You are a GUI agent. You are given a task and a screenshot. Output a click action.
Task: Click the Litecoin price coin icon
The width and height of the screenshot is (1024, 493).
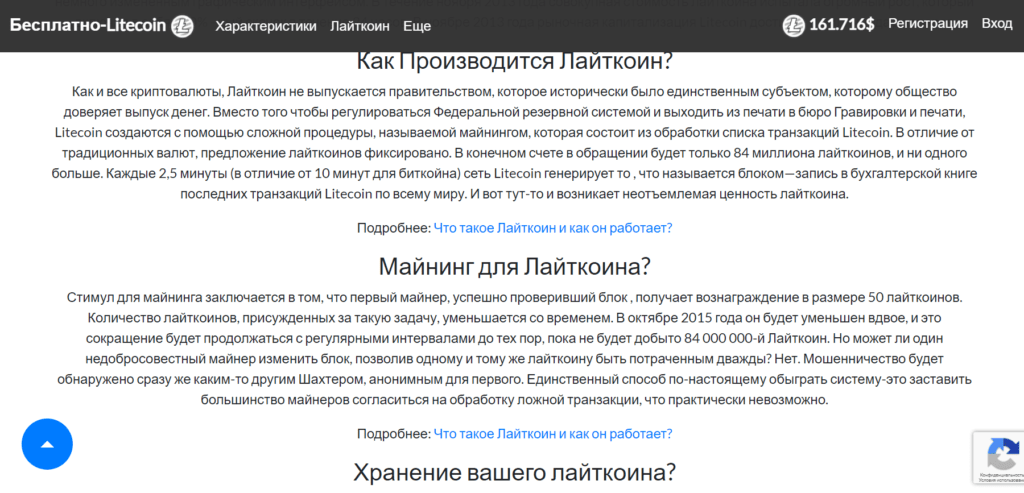[x=793, y=25]
